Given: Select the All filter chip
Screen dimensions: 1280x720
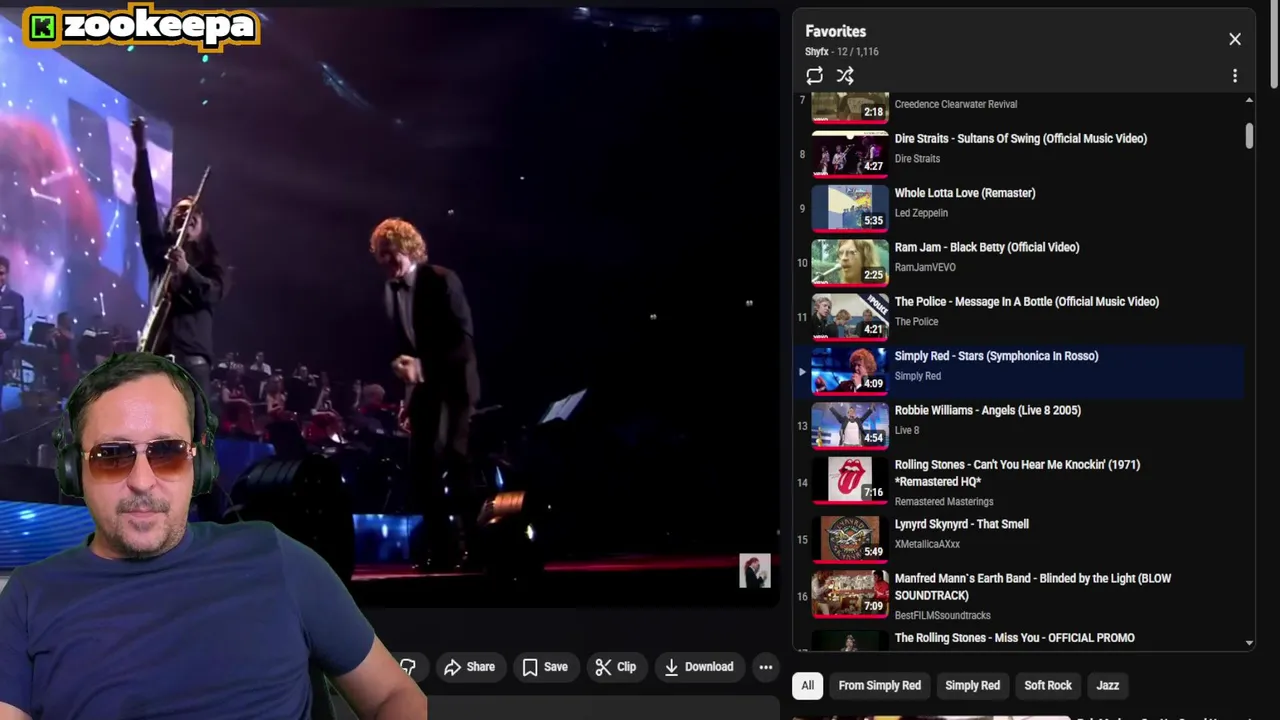Looking at the screenshot, I should point(807,685).
